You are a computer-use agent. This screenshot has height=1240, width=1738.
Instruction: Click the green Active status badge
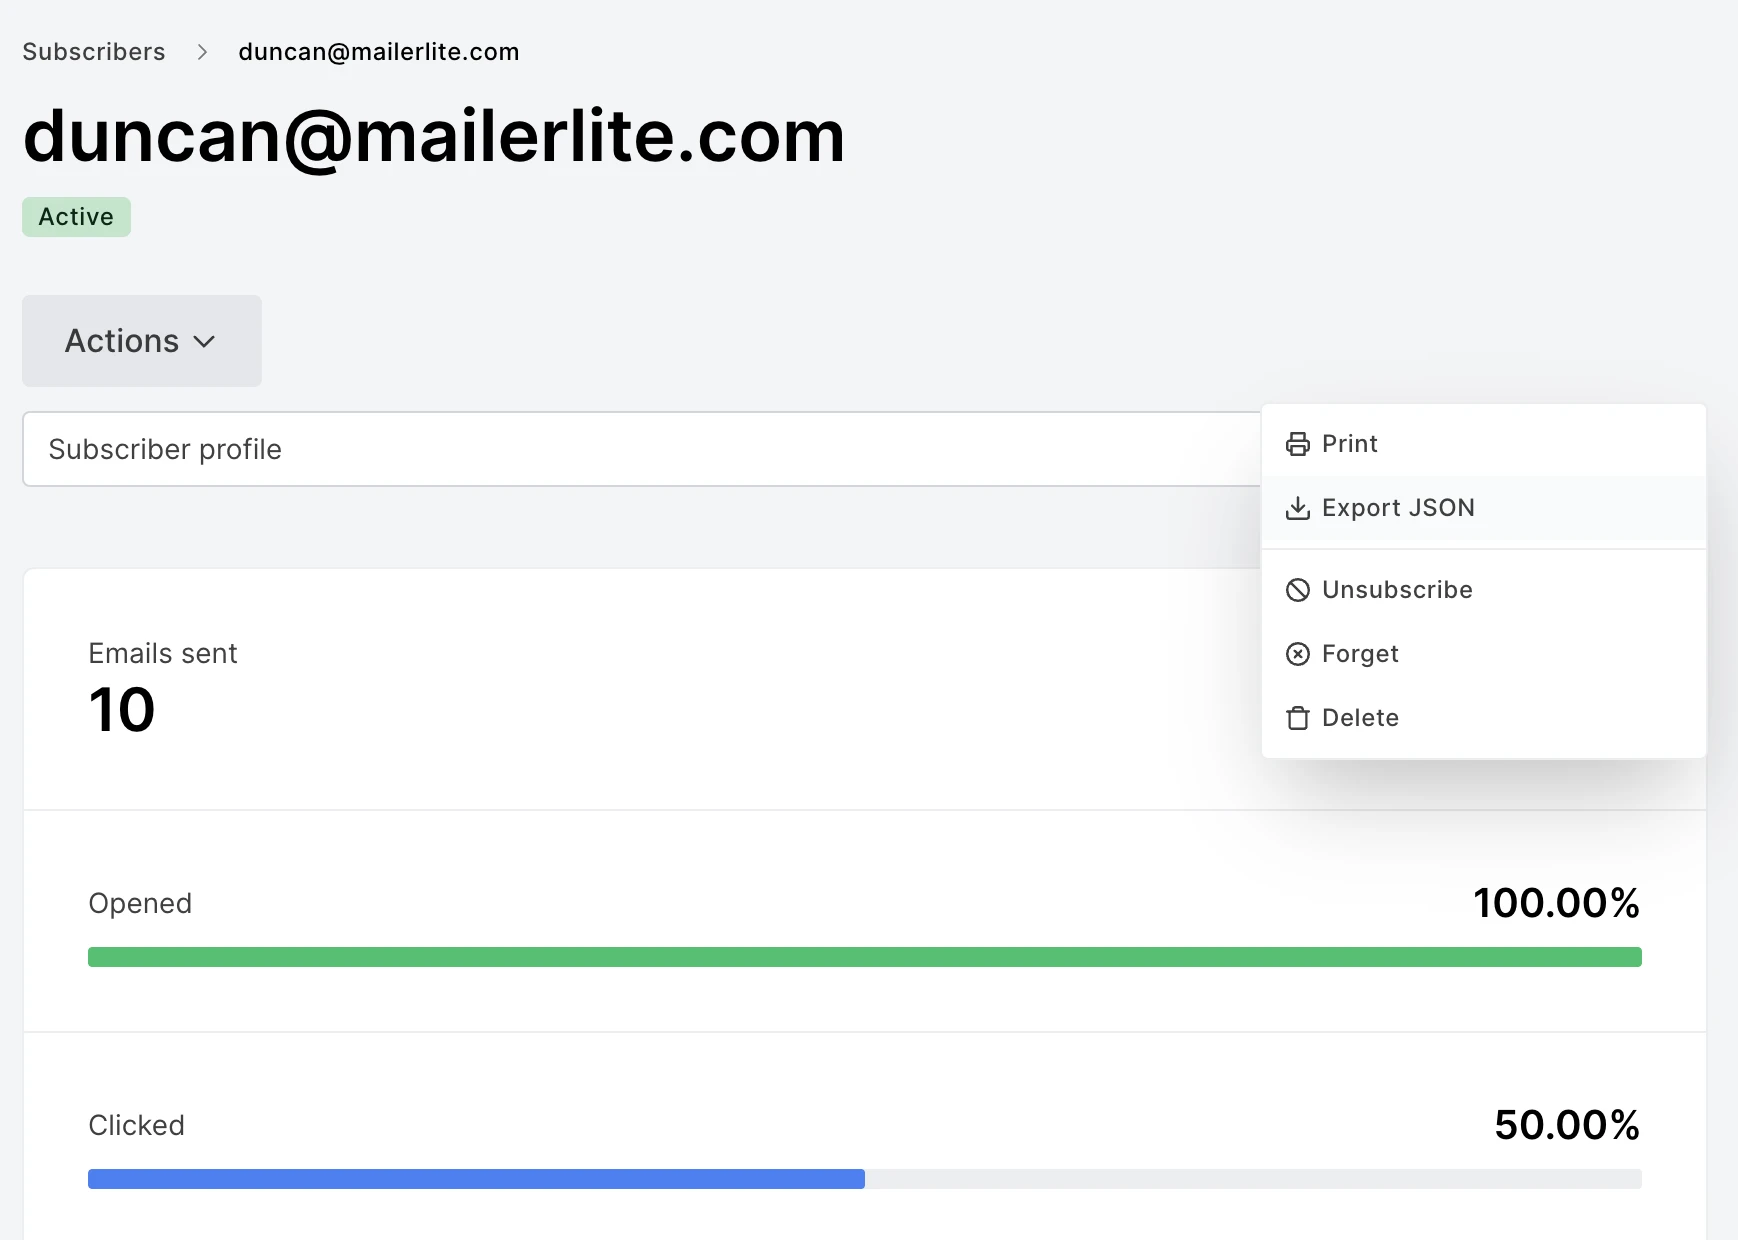click(76, 217)
